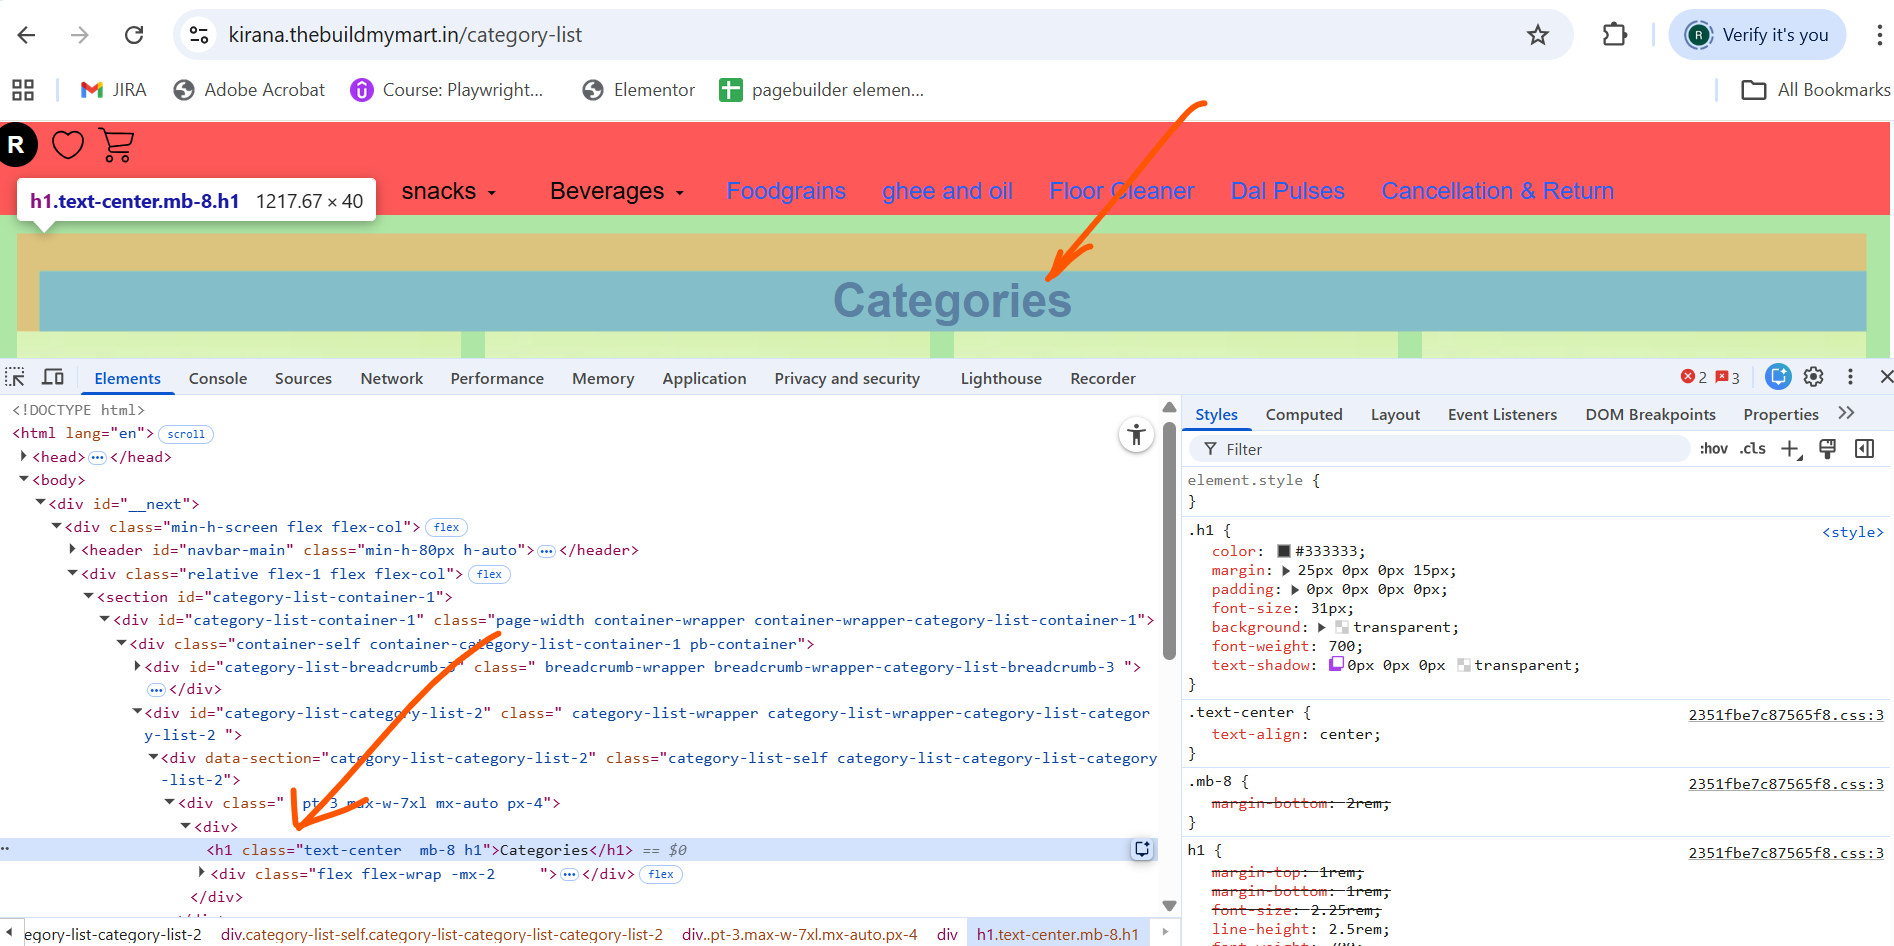The height and width of the screenshot is (946, 1894).
Task: Switch to the Computed pane tab
Action: 1304,415
